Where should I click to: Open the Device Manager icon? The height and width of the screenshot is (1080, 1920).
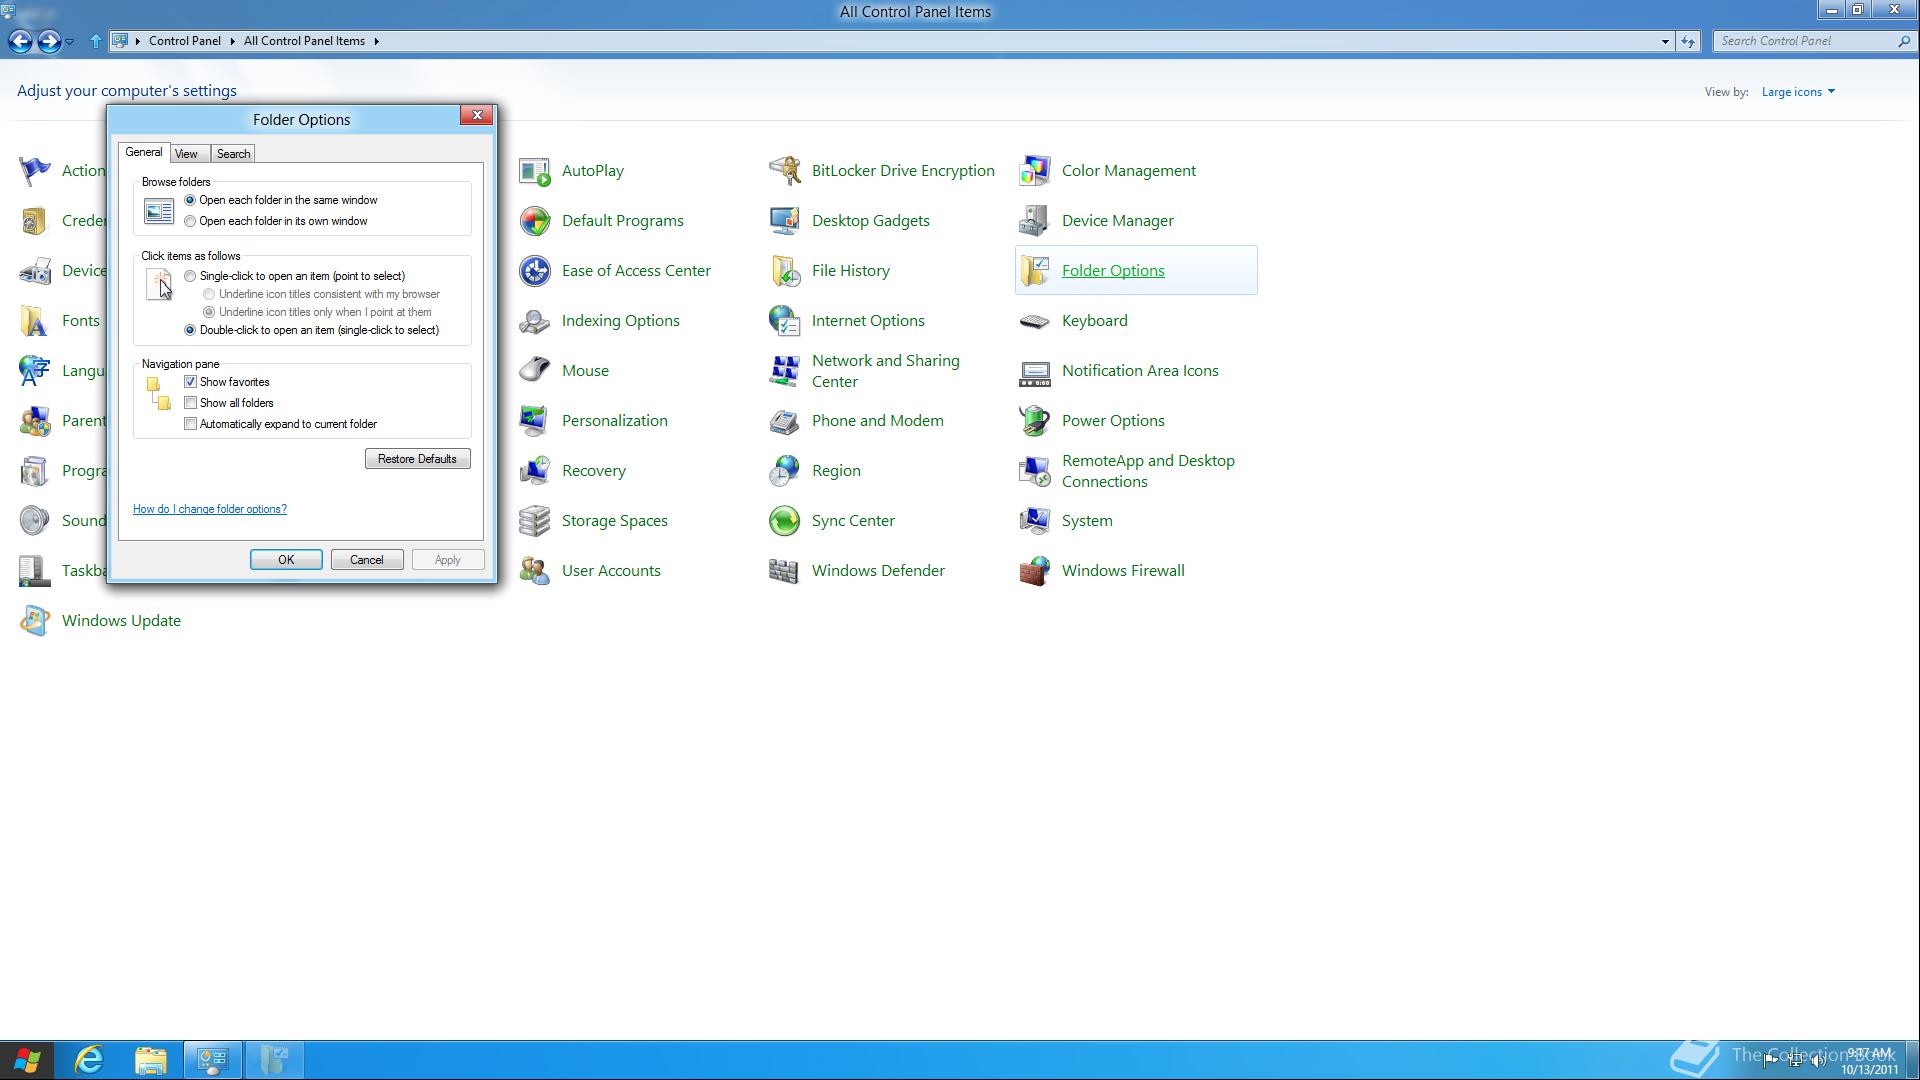1035,221
